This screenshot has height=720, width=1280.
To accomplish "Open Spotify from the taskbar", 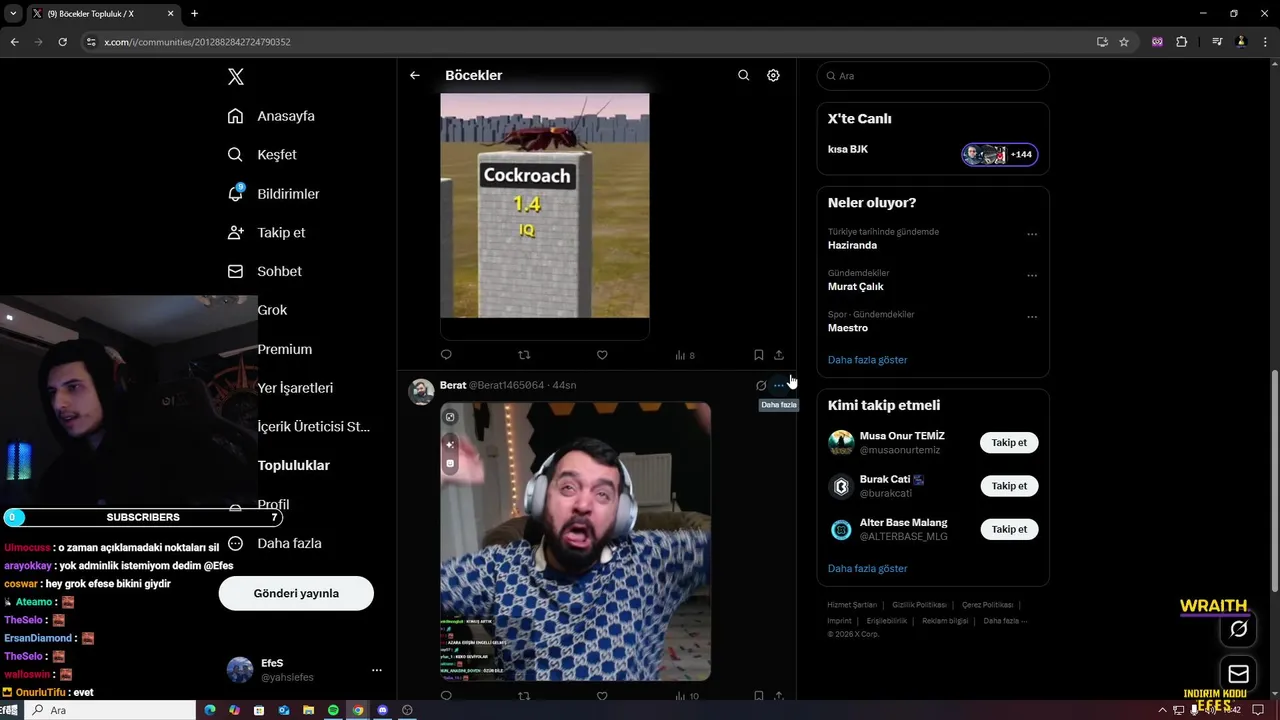I will [x=333, y=710].
